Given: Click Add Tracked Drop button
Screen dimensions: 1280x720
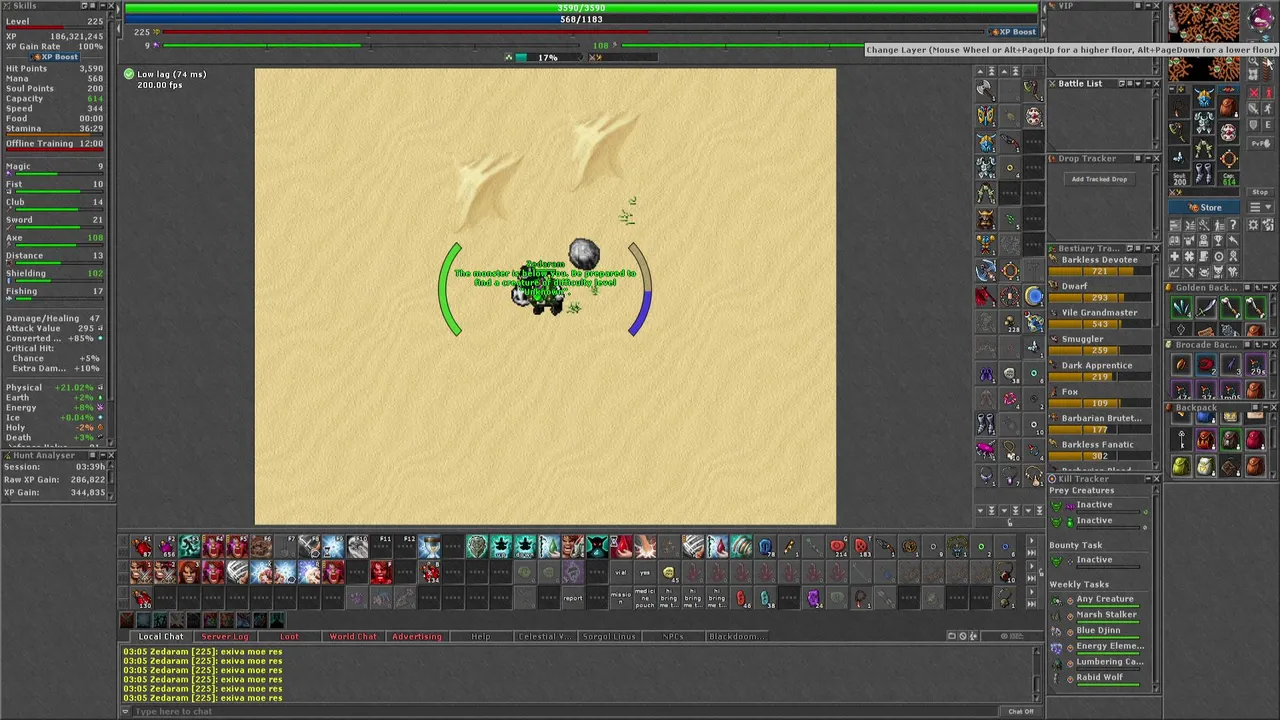Looking at the screenshot, I should (1099, 179).
